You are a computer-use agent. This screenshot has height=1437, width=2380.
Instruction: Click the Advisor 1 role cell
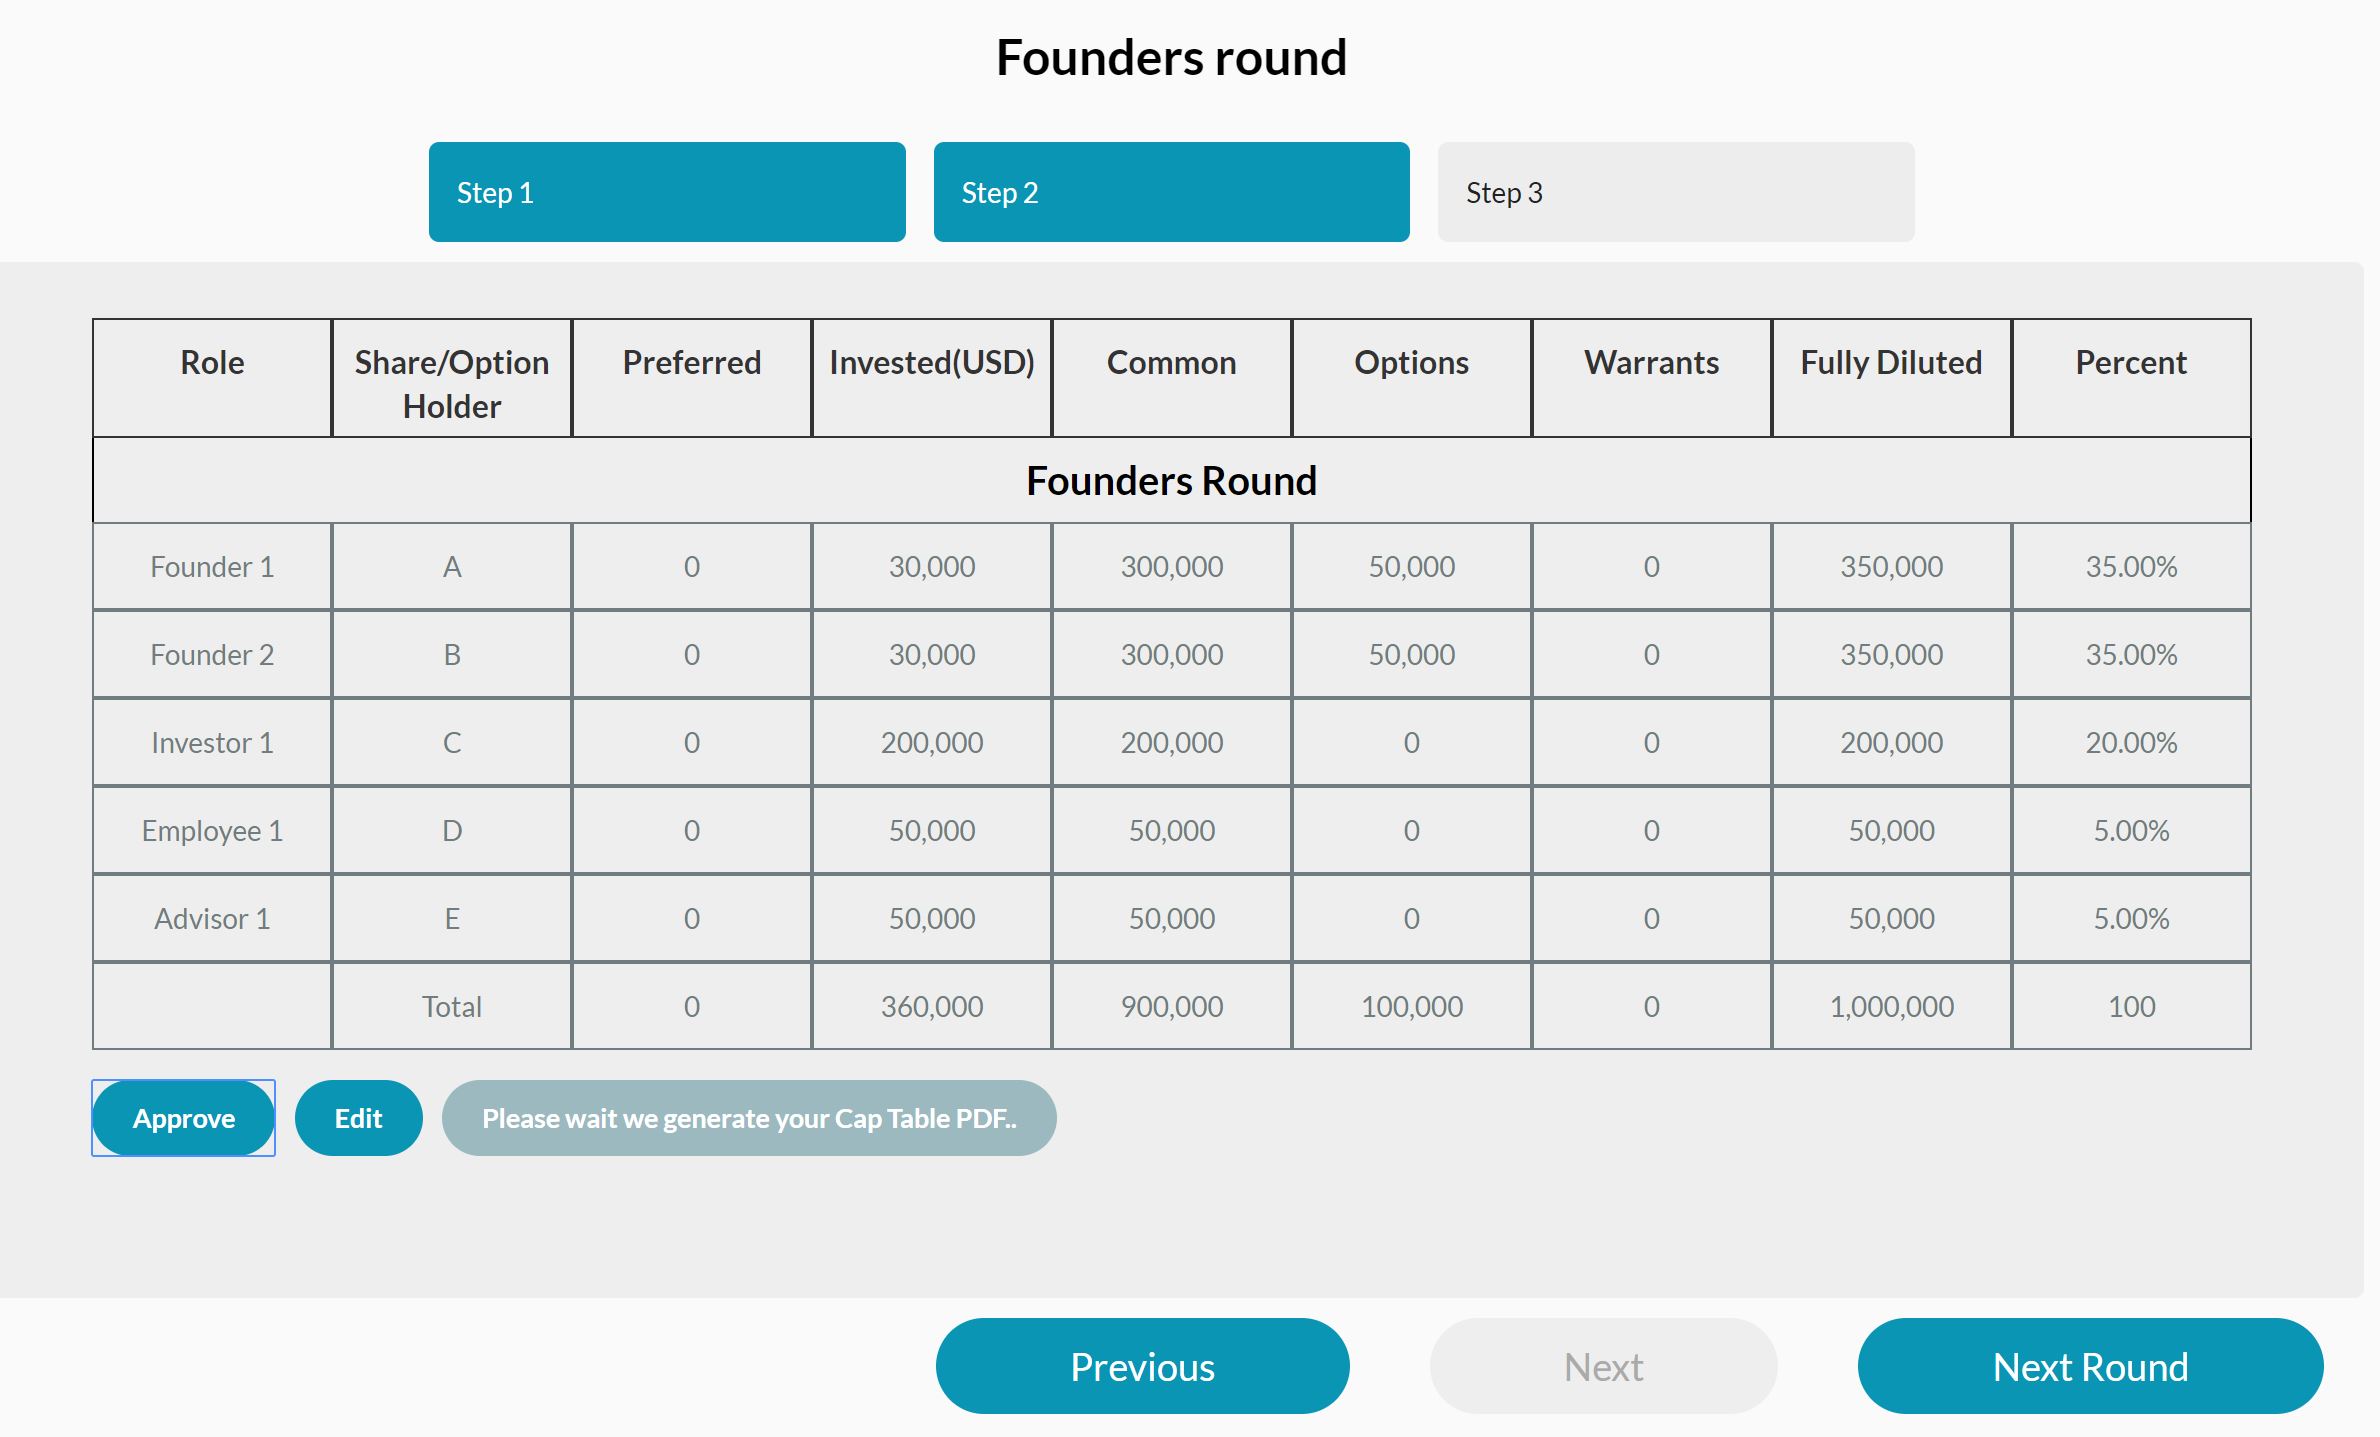pos(212,919)
